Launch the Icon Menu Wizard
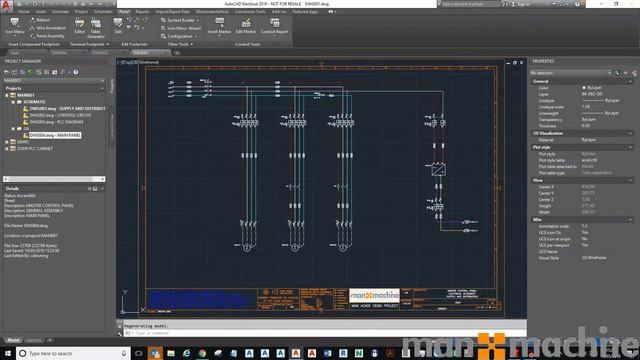The image size is (640, 360). click(x=180, y=28)
